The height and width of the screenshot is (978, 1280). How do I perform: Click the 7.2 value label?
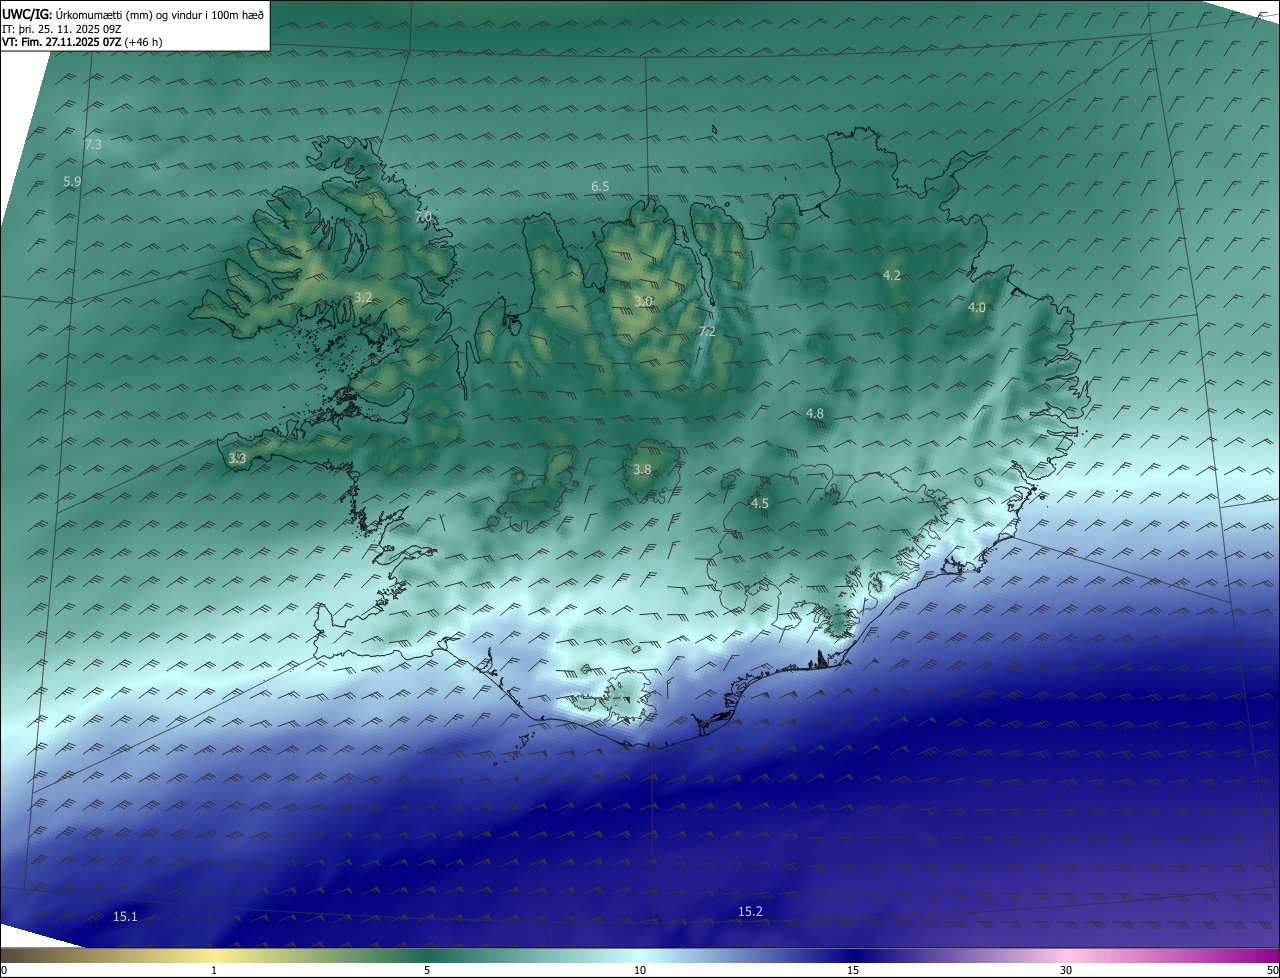click(707, 332)
